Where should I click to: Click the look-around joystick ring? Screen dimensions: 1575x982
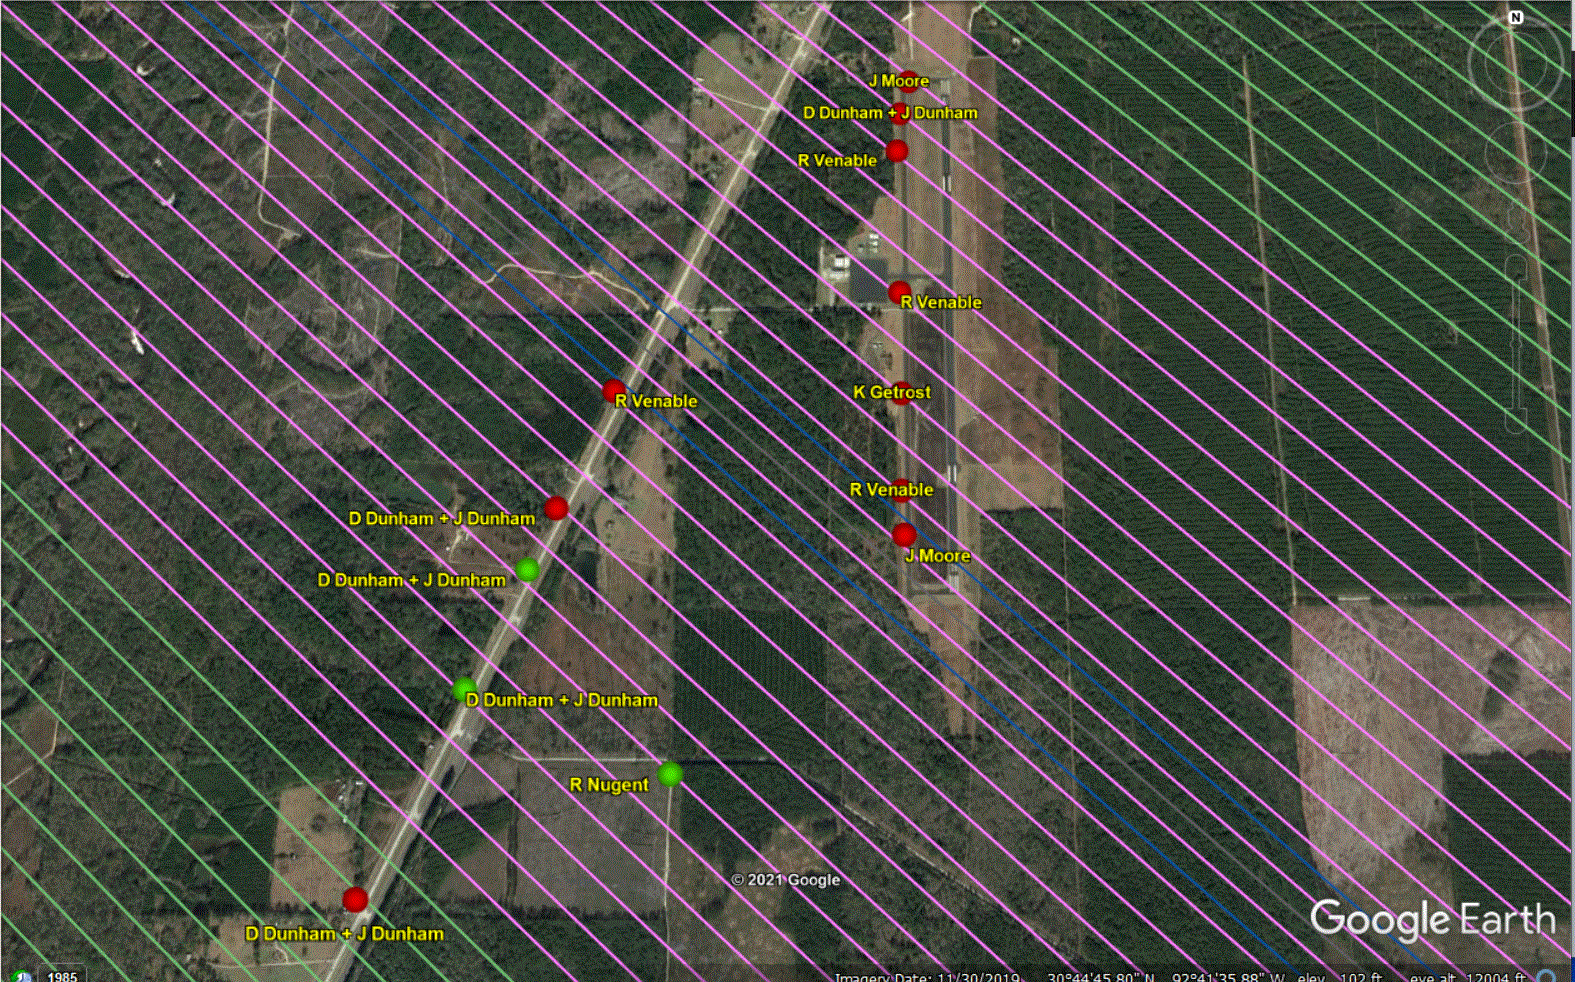pyautogui.click(x=1514, y=63)
